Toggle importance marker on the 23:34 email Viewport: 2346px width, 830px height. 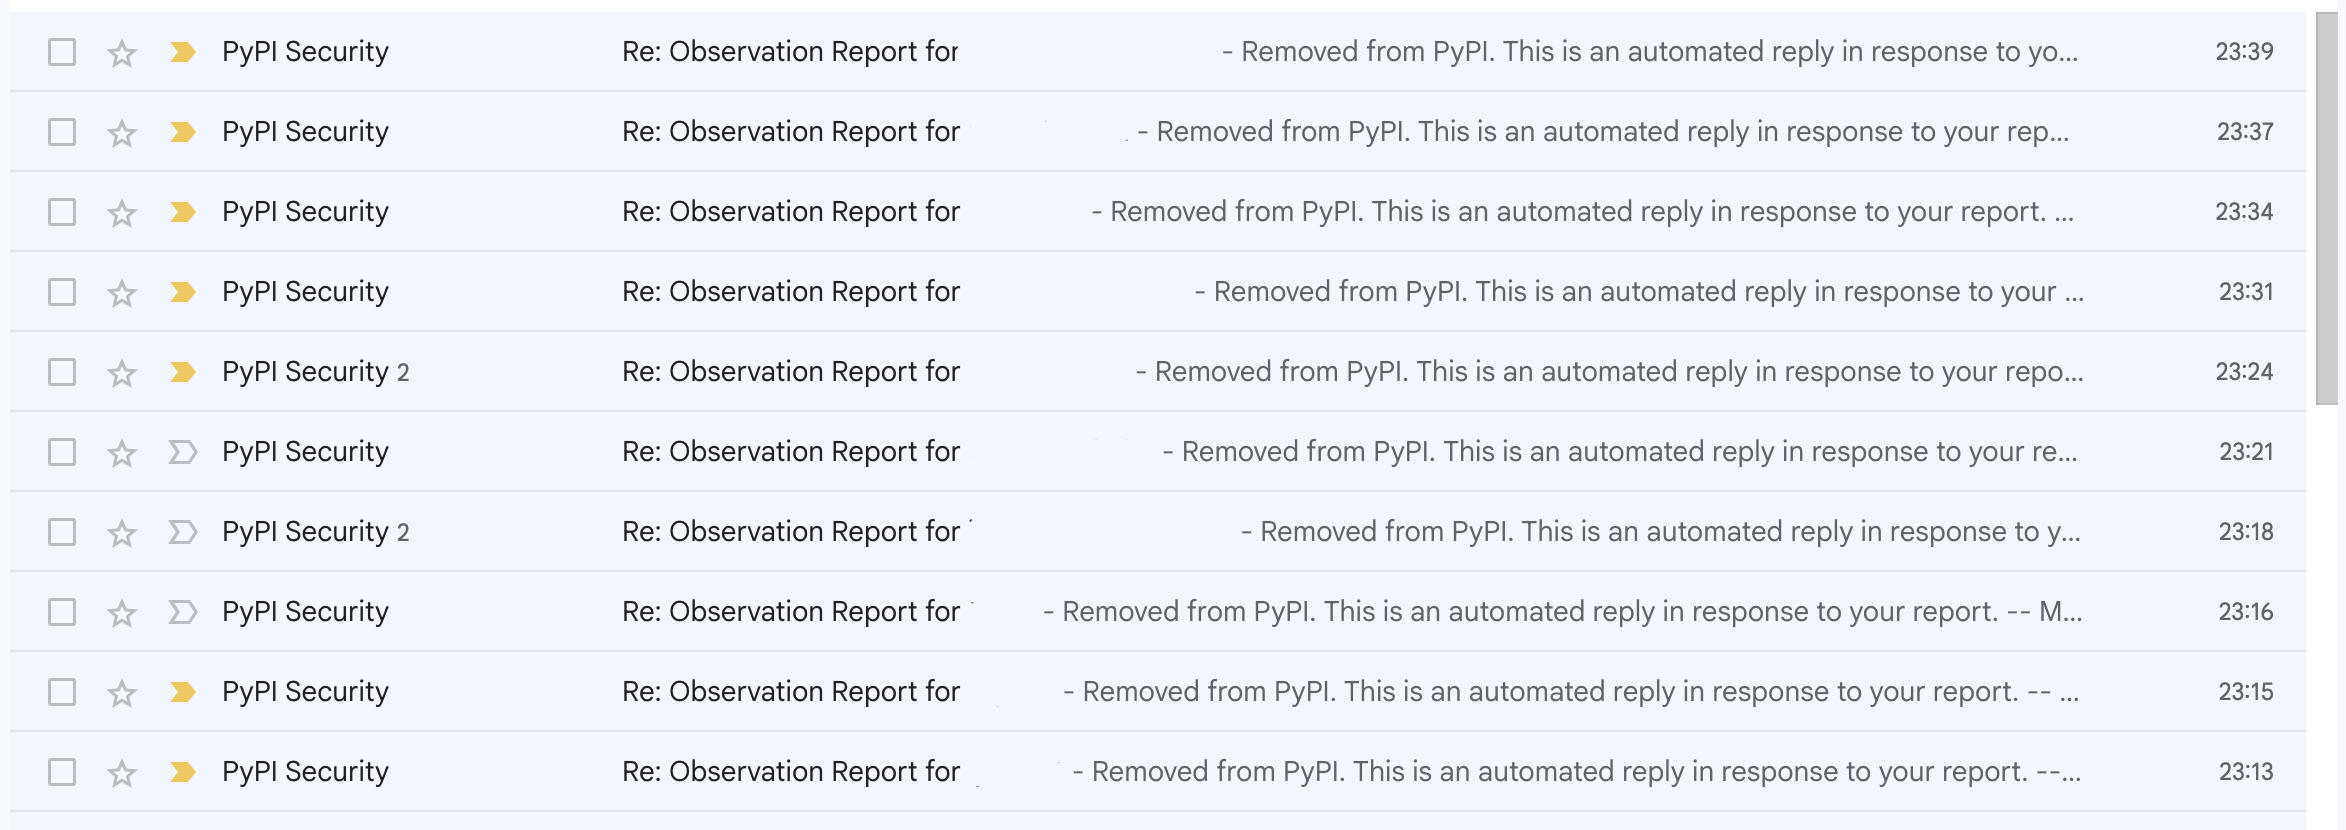182,212
